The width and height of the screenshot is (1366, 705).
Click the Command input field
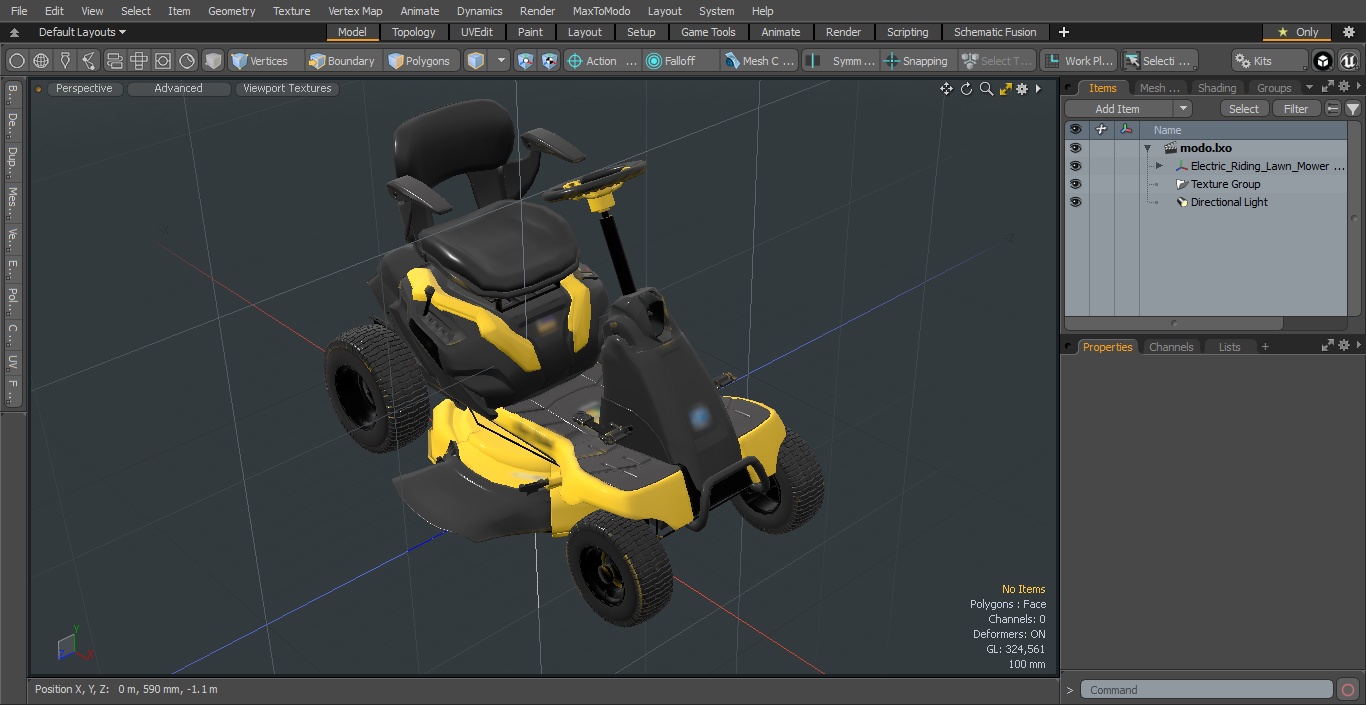tap(1206, 690)
